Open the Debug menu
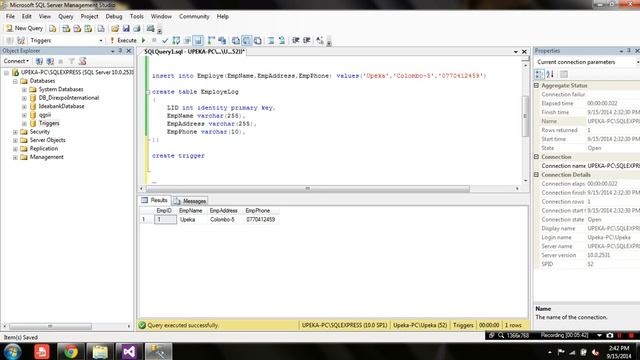Screen dimensions: 640x360 coord(114,16)
